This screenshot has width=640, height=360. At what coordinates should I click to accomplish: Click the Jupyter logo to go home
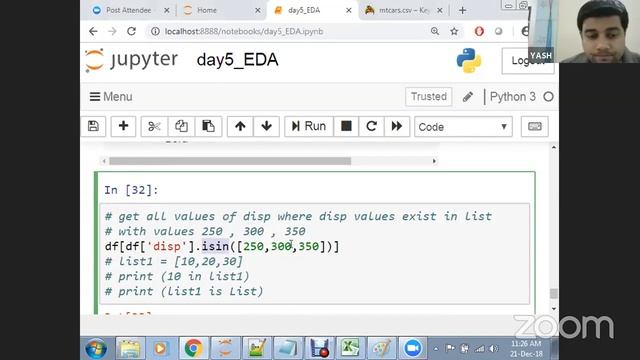click(x=131, y=60)
